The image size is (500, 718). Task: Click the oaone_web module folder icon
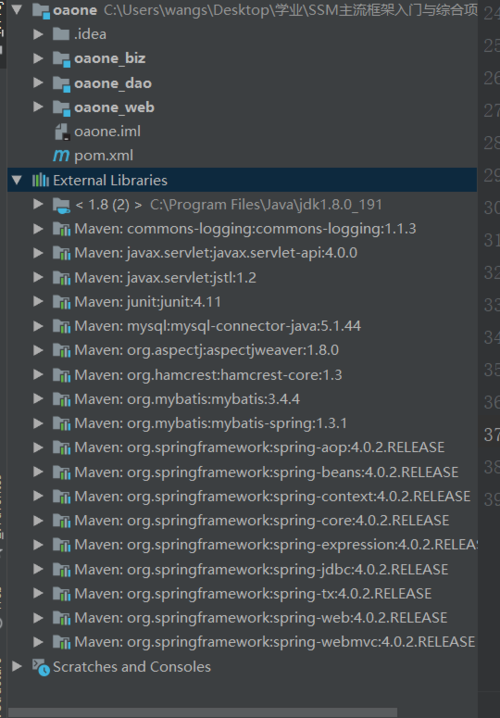point(61,108)
